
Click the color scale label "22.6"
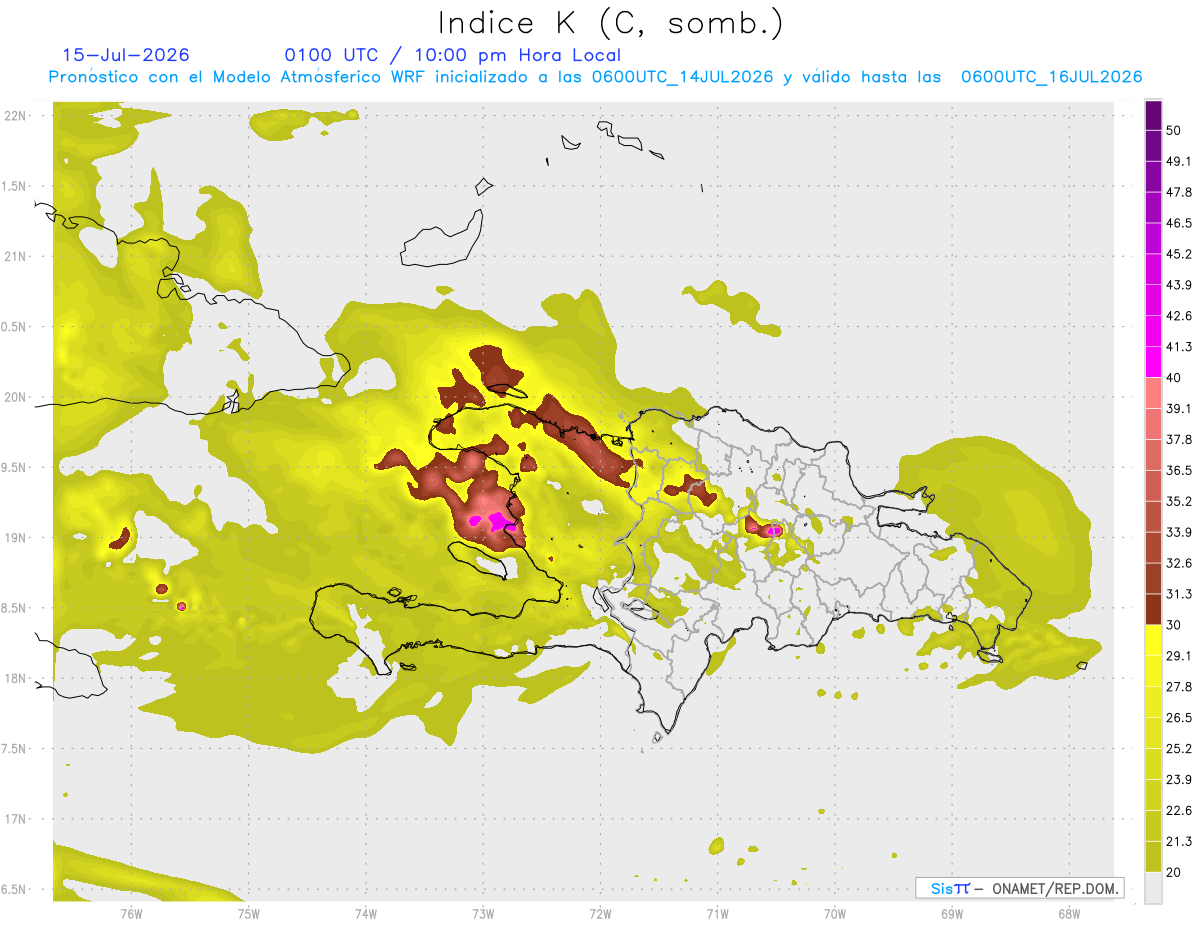1179,811
